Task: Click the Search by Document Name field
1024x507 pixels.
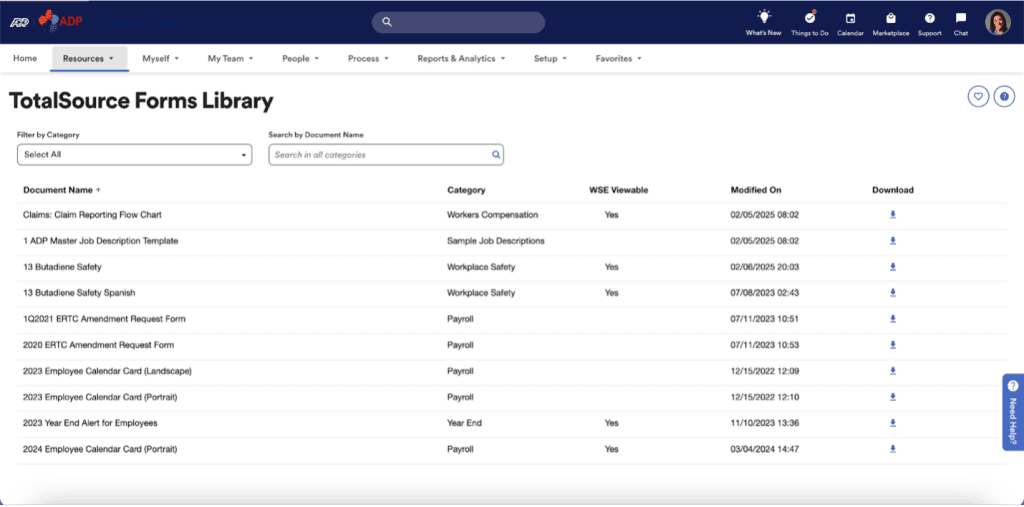Action: [x=380, y=155]
